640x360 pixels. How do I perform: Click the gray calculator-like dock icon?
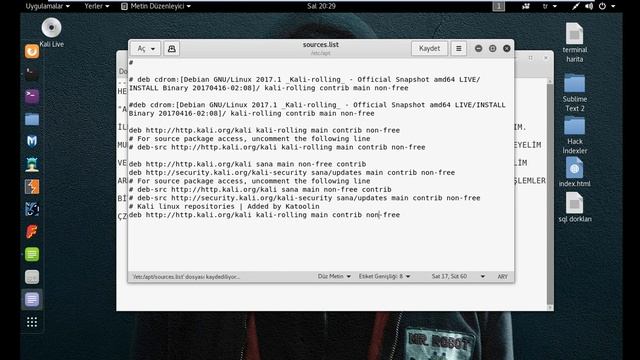pyautogui.click(x=32, y=277)
